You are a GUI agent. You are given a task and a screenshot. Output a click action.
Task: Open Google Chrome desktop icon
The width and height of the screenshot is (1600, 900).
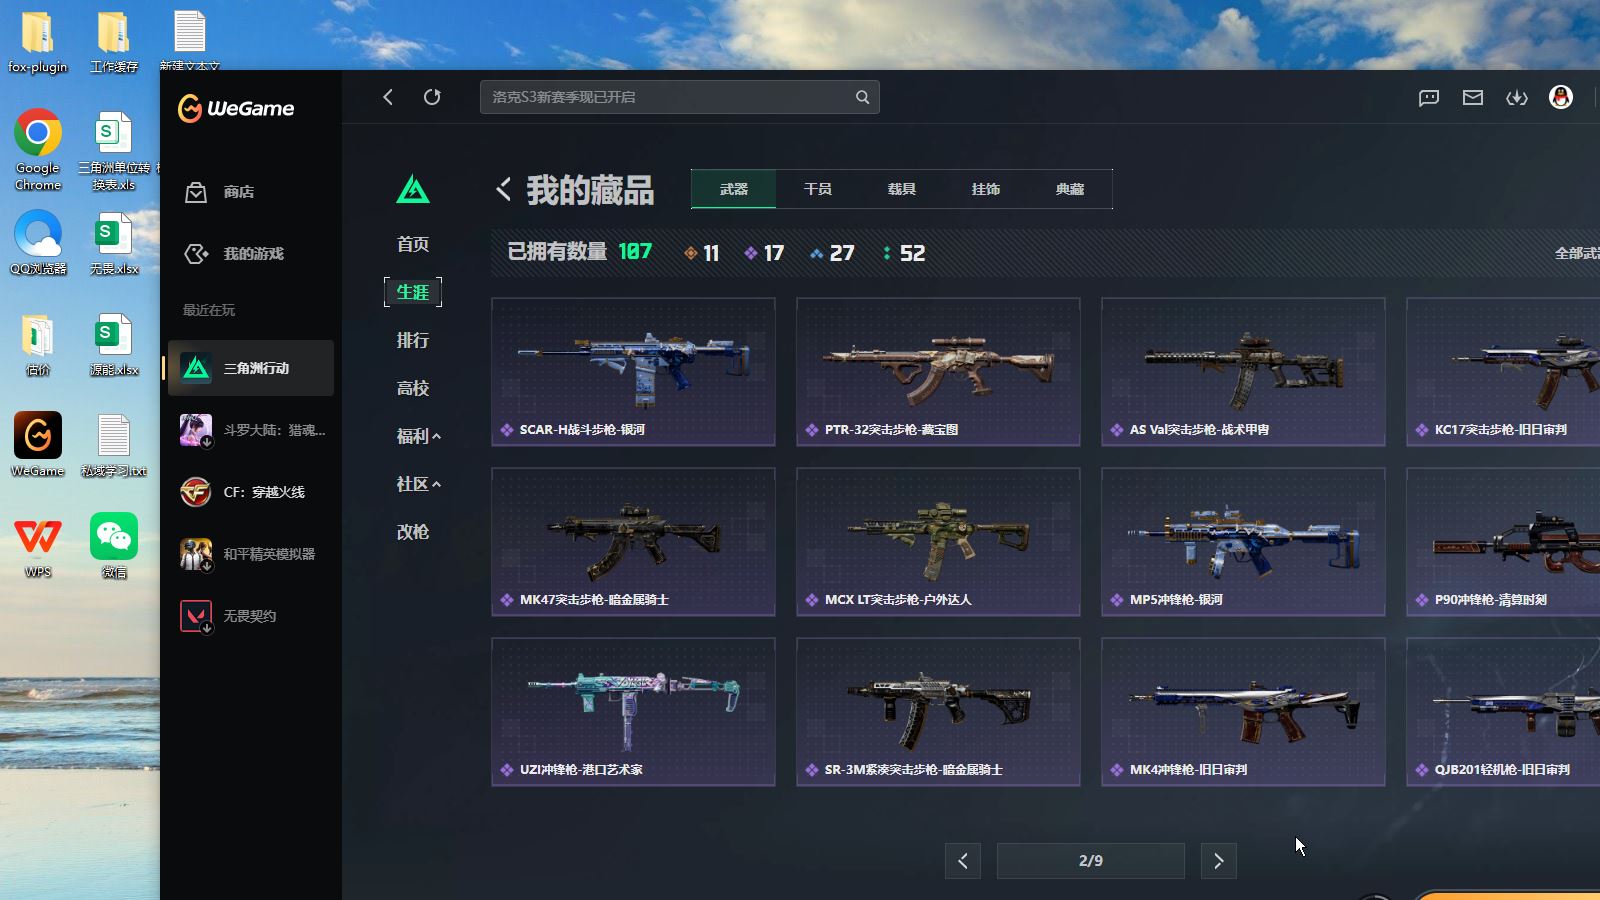coord(38,149)
